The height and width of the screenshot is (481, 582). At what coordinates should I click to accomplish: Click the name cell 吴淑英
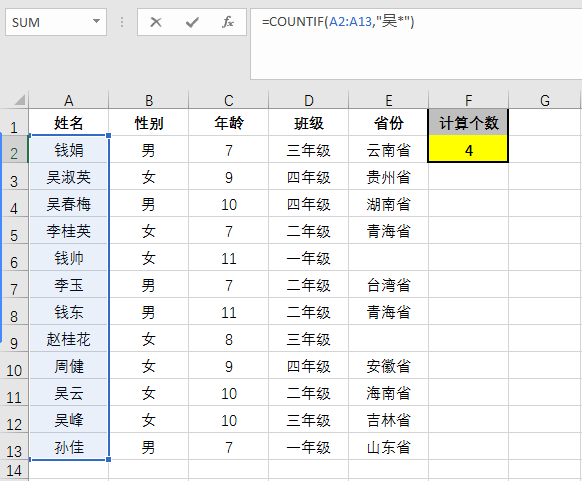click(69, 177)
